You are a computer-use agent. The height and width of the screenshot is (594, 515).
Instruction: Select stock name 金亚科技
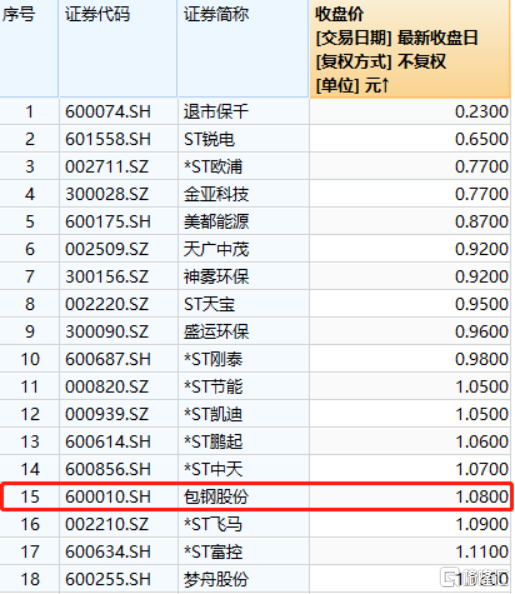coord(216,194)
